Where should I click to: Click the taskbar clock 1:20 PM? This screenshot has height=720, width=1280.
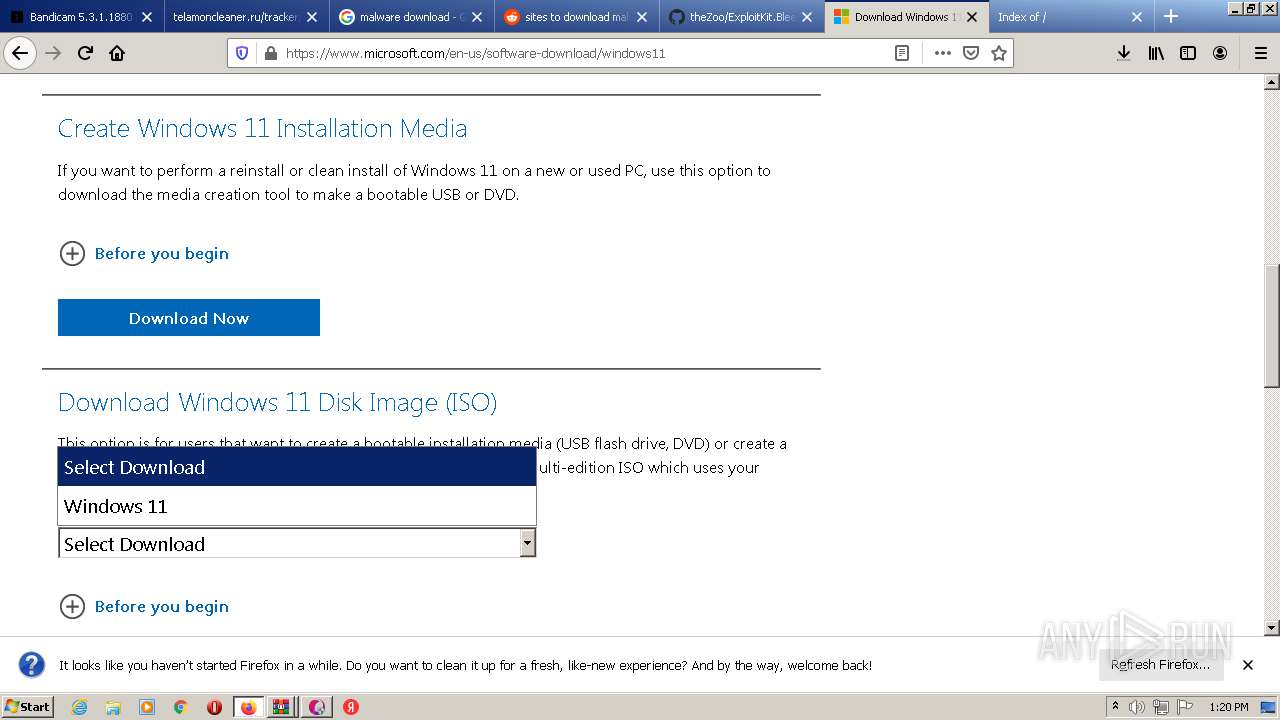[x=1228, y=707]
